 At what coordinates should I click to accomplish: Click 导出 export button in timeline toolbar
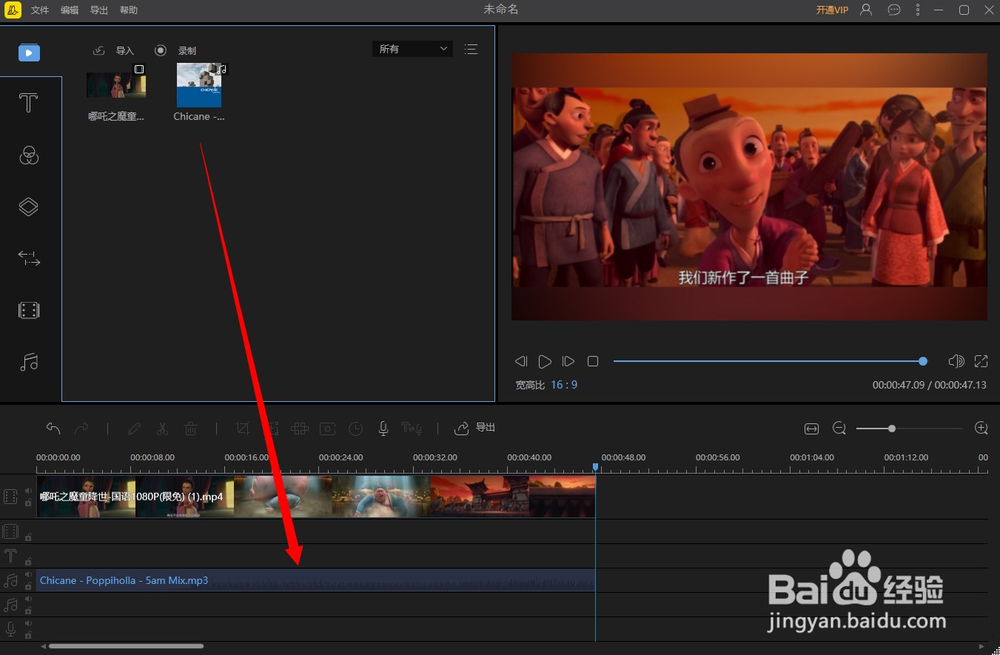474,428
